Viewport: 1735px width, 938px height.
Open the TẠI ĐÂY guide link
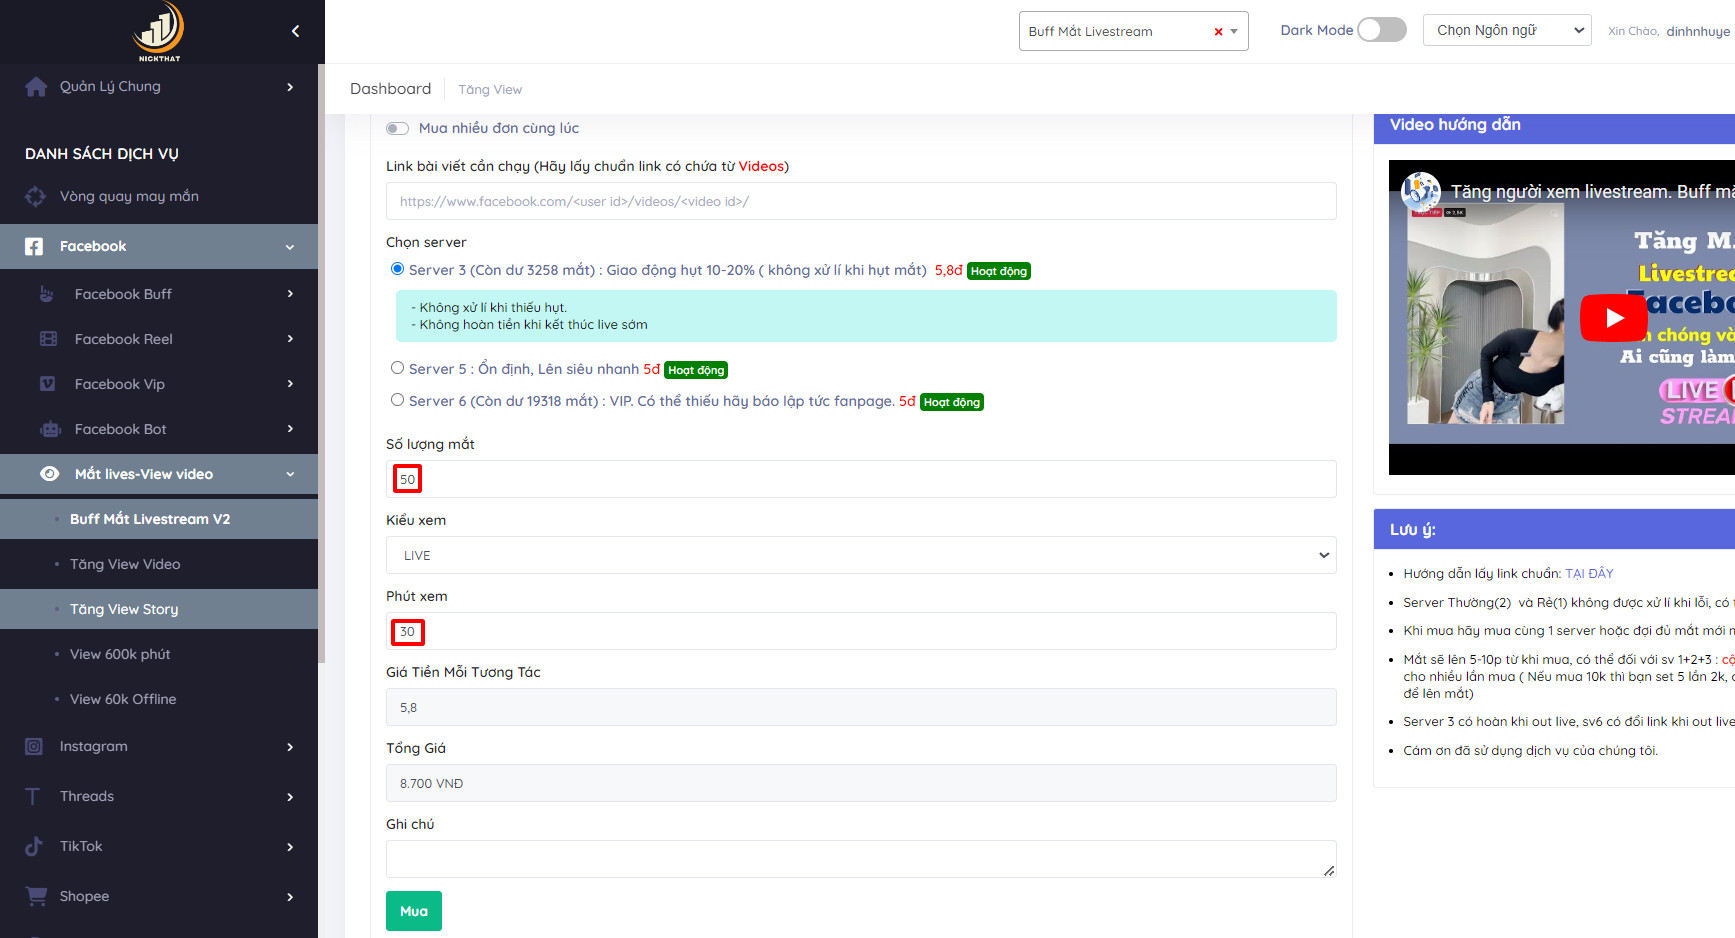1589,573
